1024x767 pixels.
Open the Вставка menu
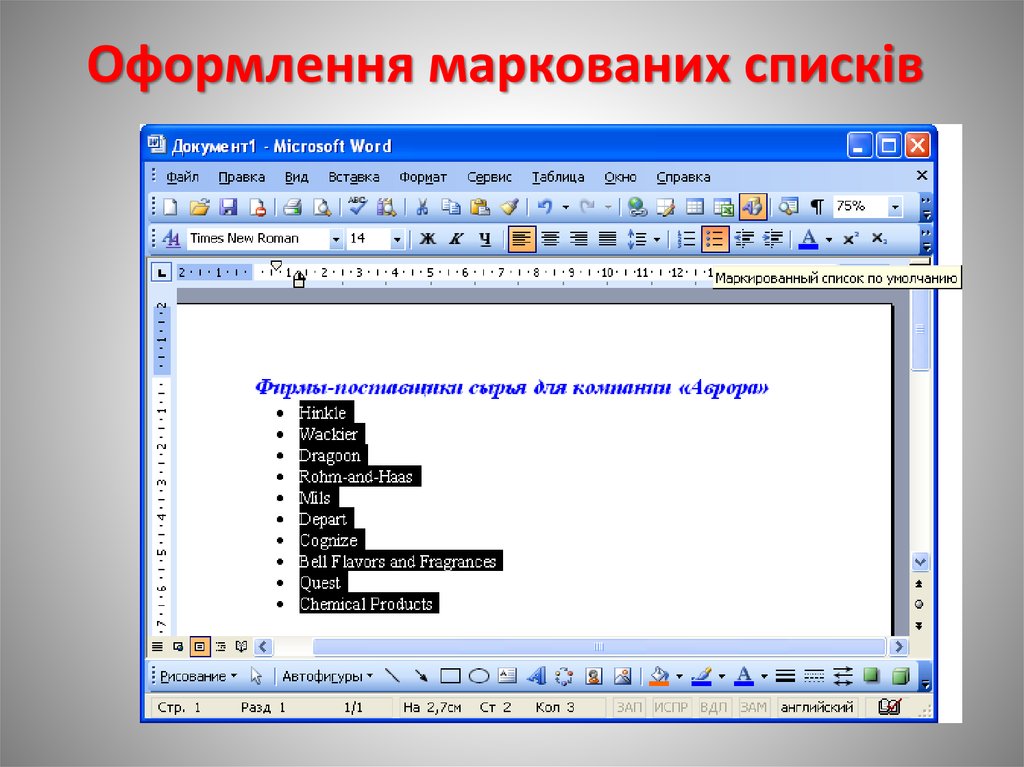354,176
